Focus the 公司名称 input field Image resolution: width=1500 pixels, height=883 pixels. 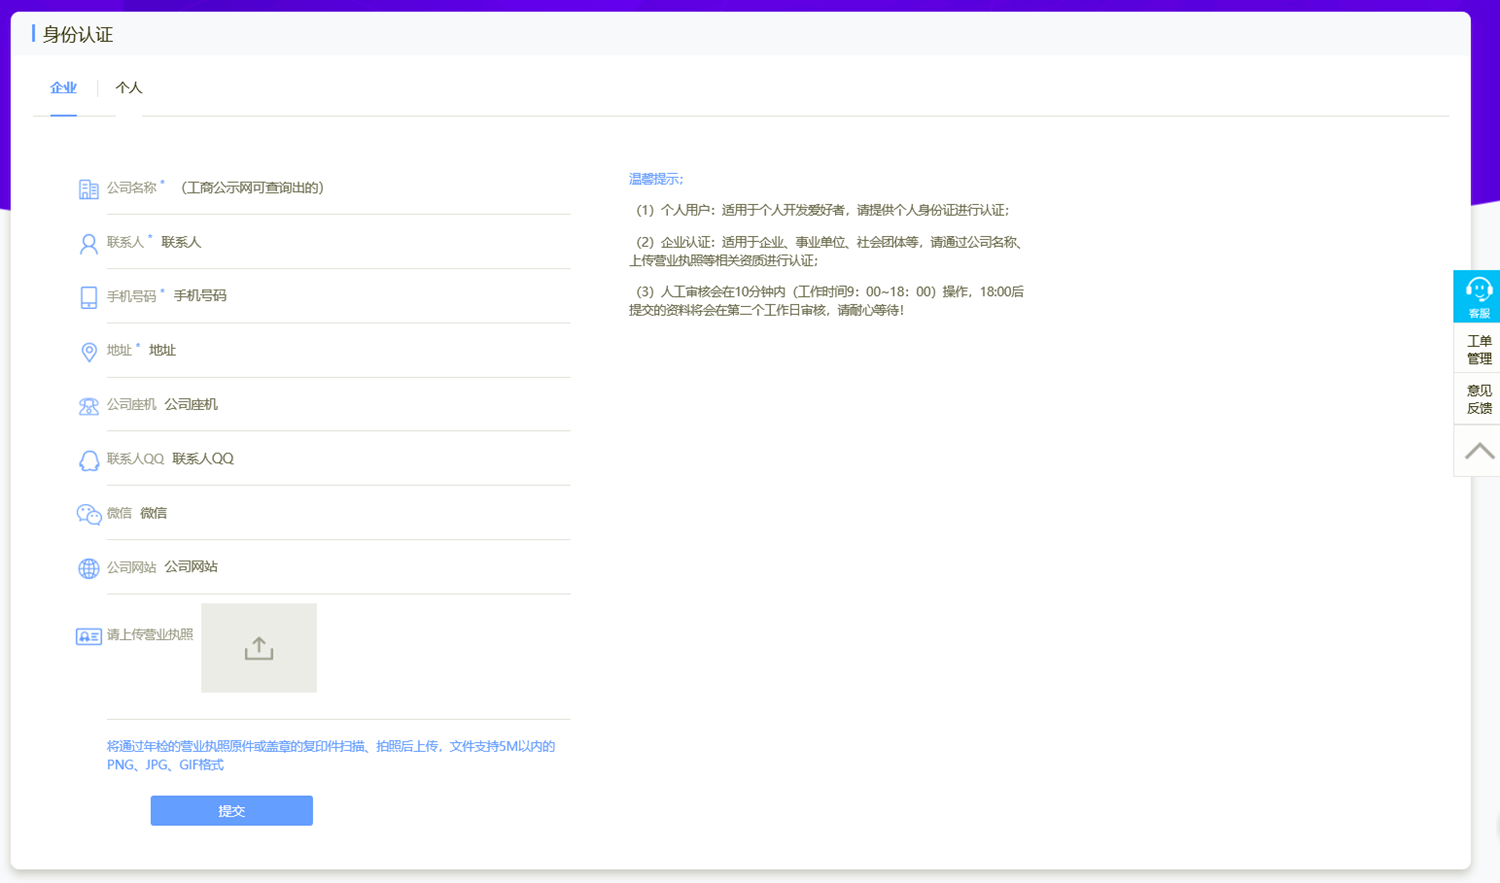coord(371,188)
